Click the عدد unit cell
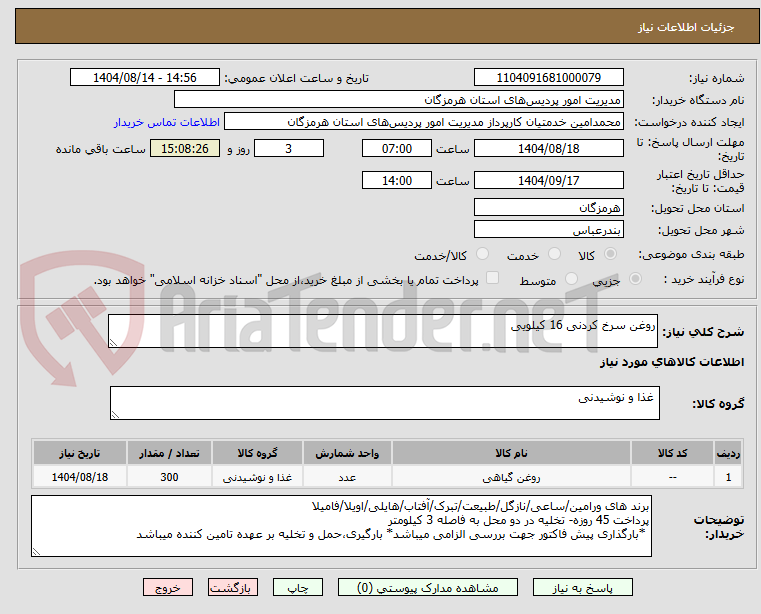 coord(347,477)
